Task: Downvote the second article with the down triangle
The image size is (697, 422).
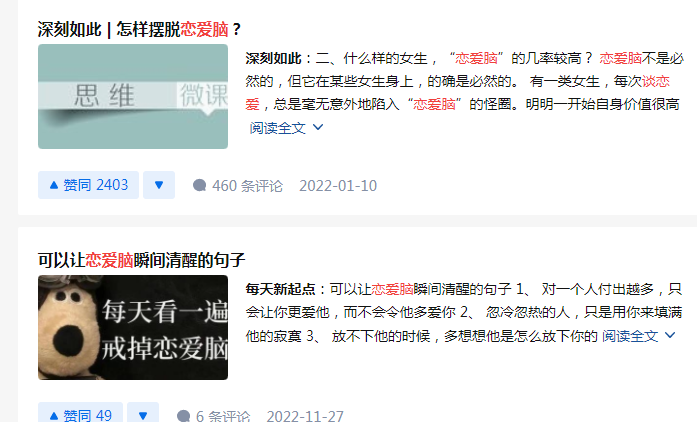Action: click(143, 414)
